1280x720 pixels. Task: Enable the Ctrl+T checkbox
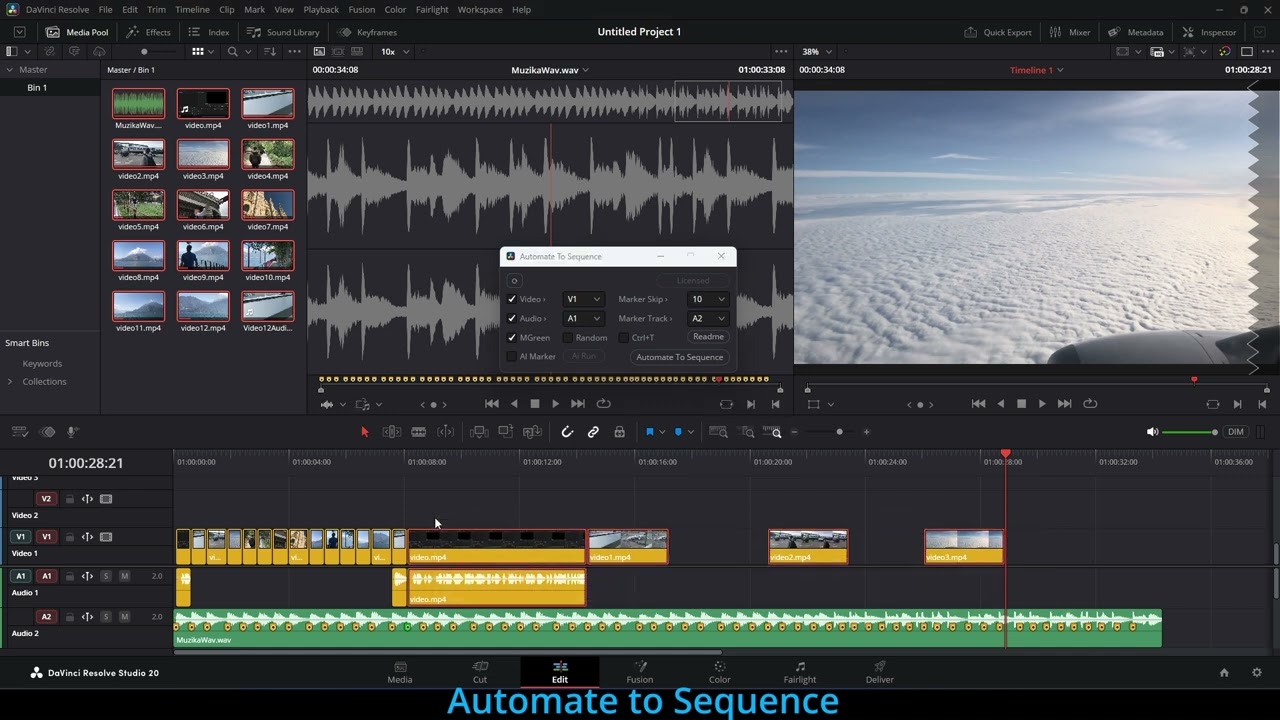pos(624,337)
